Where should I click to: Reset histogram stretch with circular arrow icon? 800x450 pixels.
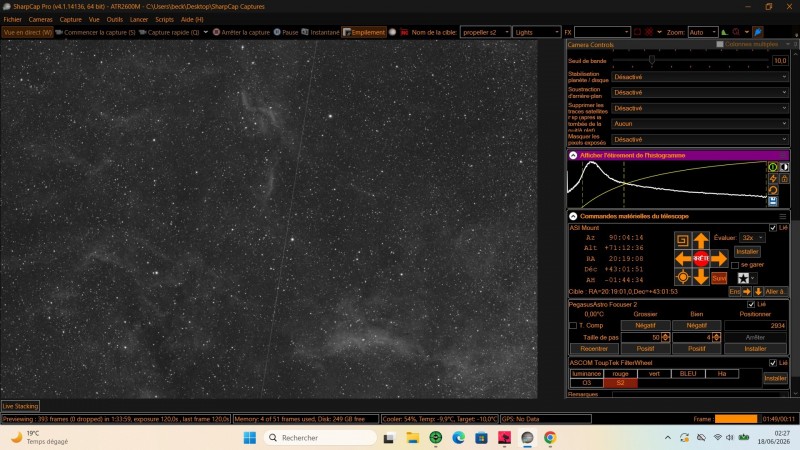tap(773, 190)
